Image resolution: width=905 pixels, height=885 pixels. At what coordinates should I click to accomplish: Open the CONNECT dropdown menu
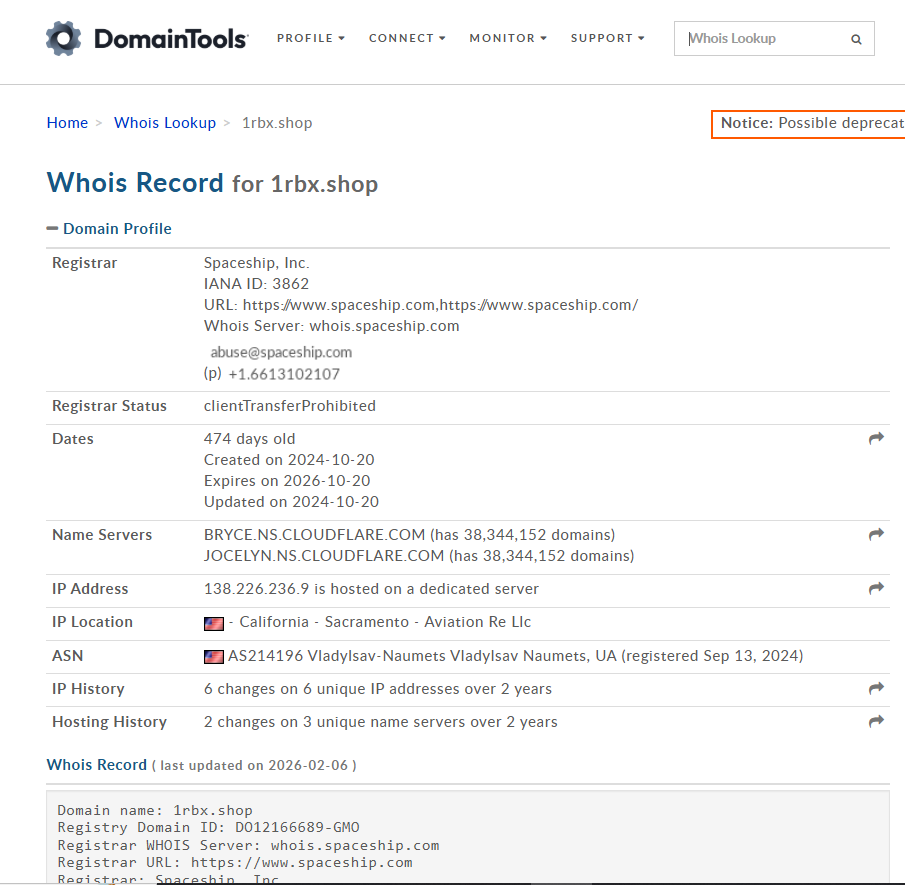(x=407, y=38)
